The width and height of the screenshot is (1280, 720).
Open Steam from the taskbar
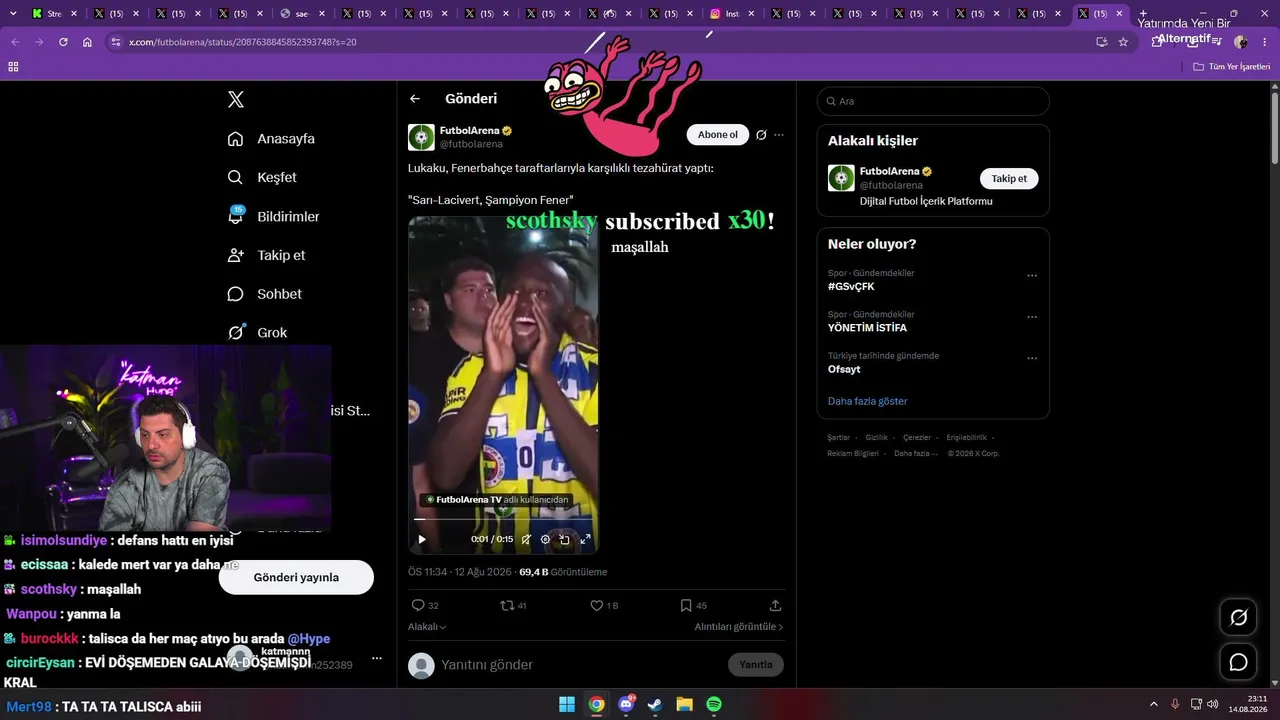pyautogui.click(x=655, y=704)
